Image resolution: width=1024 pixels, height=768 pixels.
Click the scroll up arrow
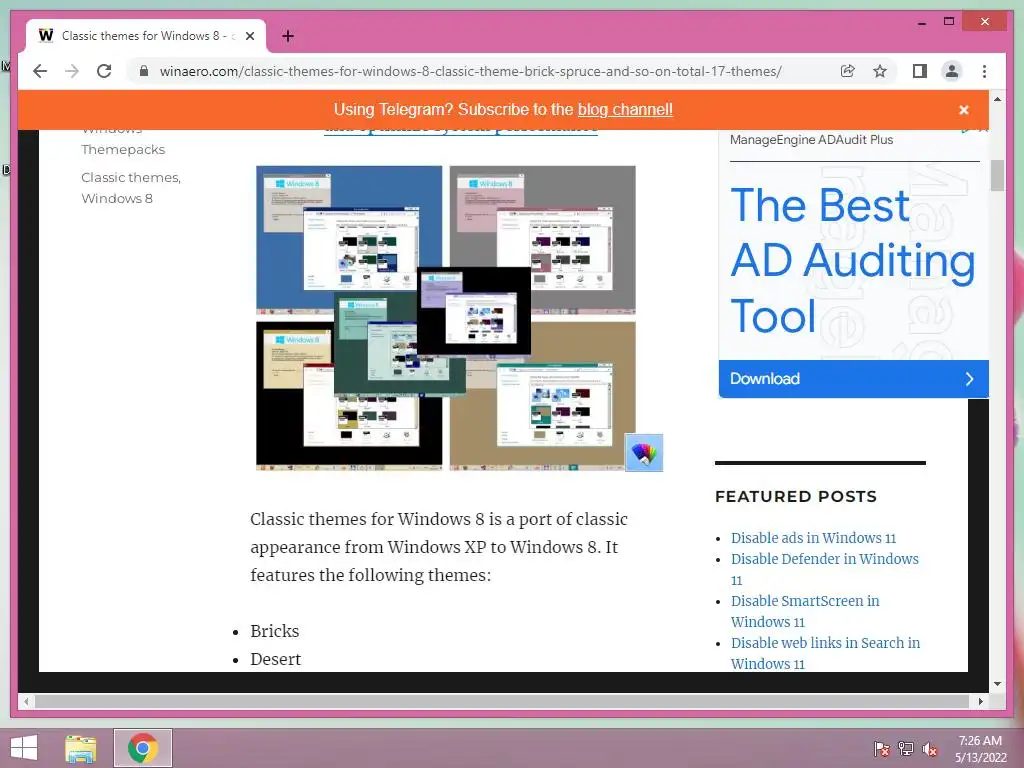[x=997, y=99]
